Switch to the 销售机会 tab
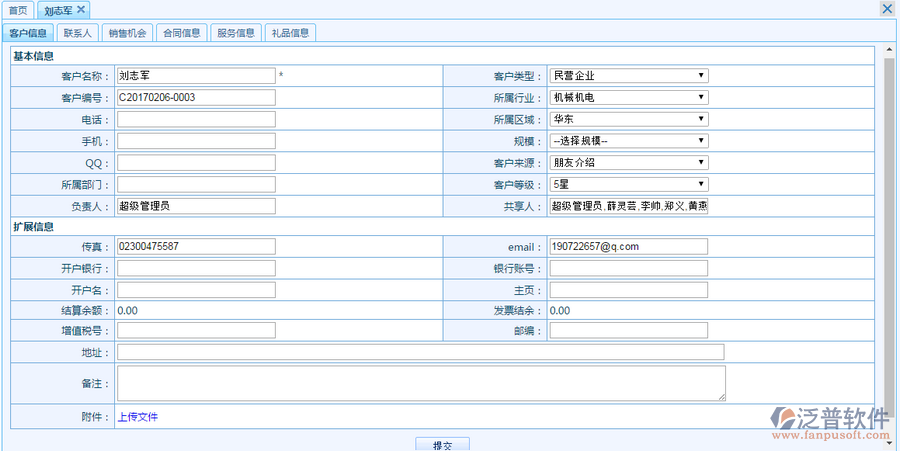This screenshot has height=451, width=900. tap(127, 33)
